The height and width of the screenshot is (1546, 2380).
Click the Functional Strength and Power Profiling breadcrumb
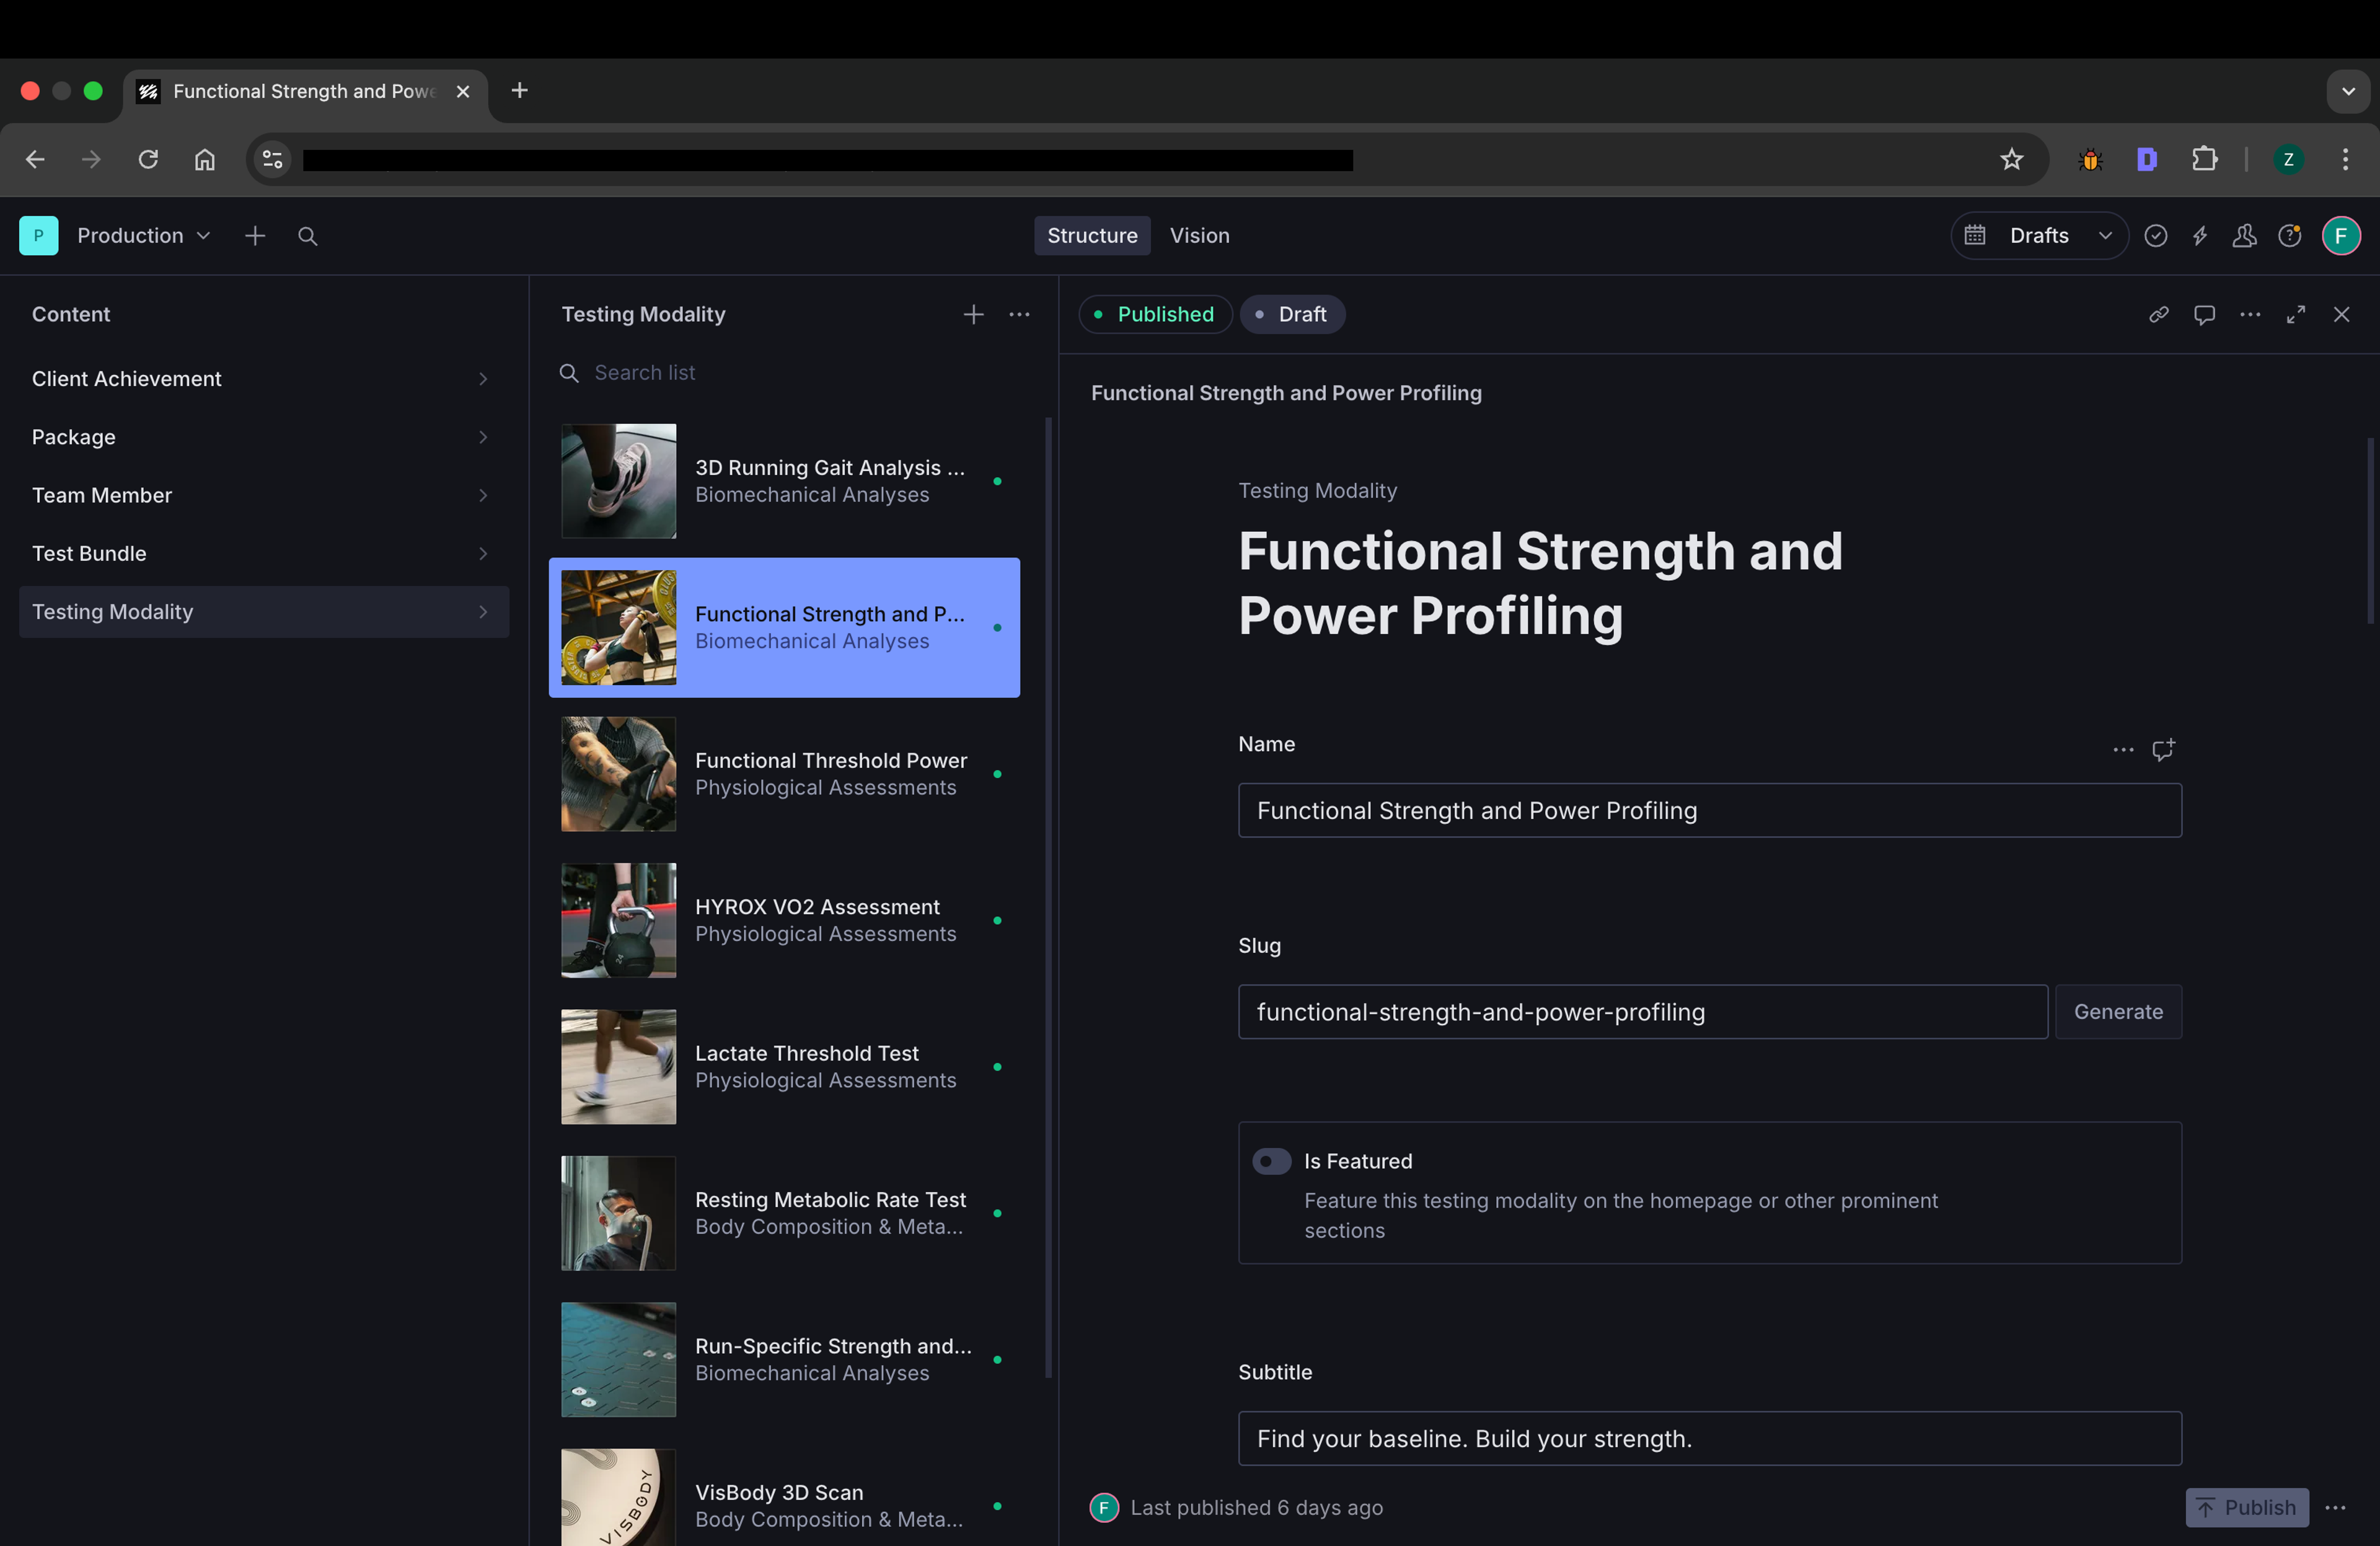tap(1286, 393)
